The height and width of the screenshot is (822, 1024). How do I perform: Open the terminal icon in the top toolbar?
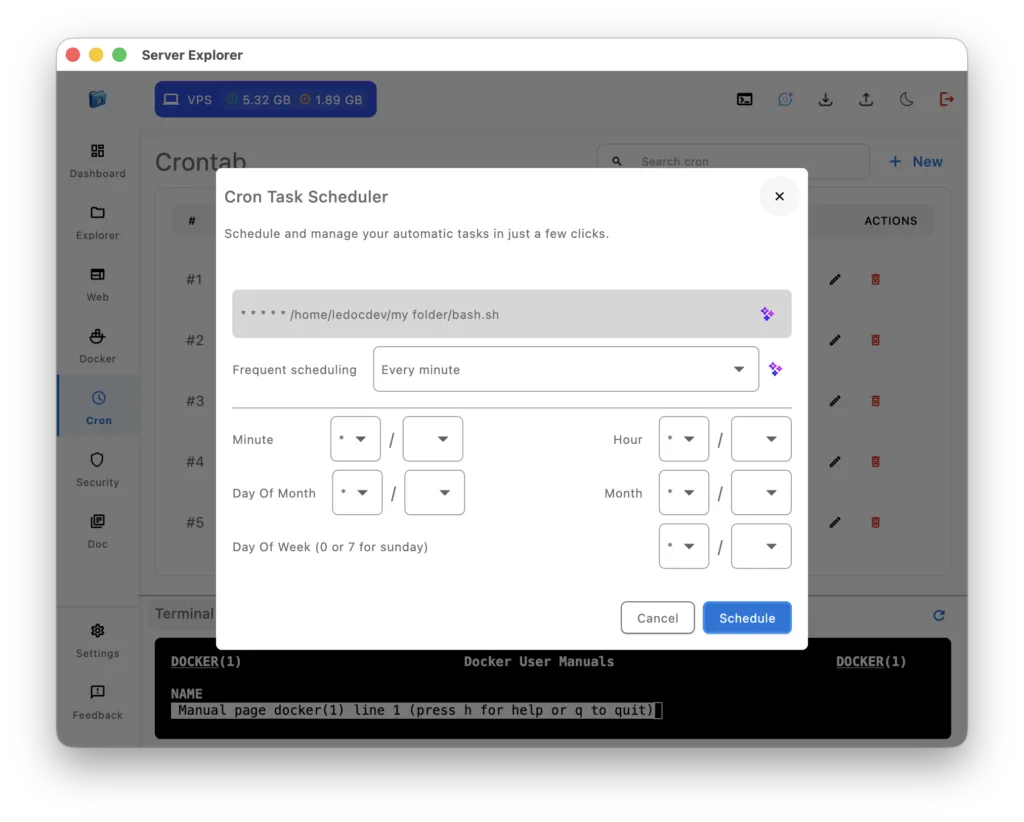[744, 99]
